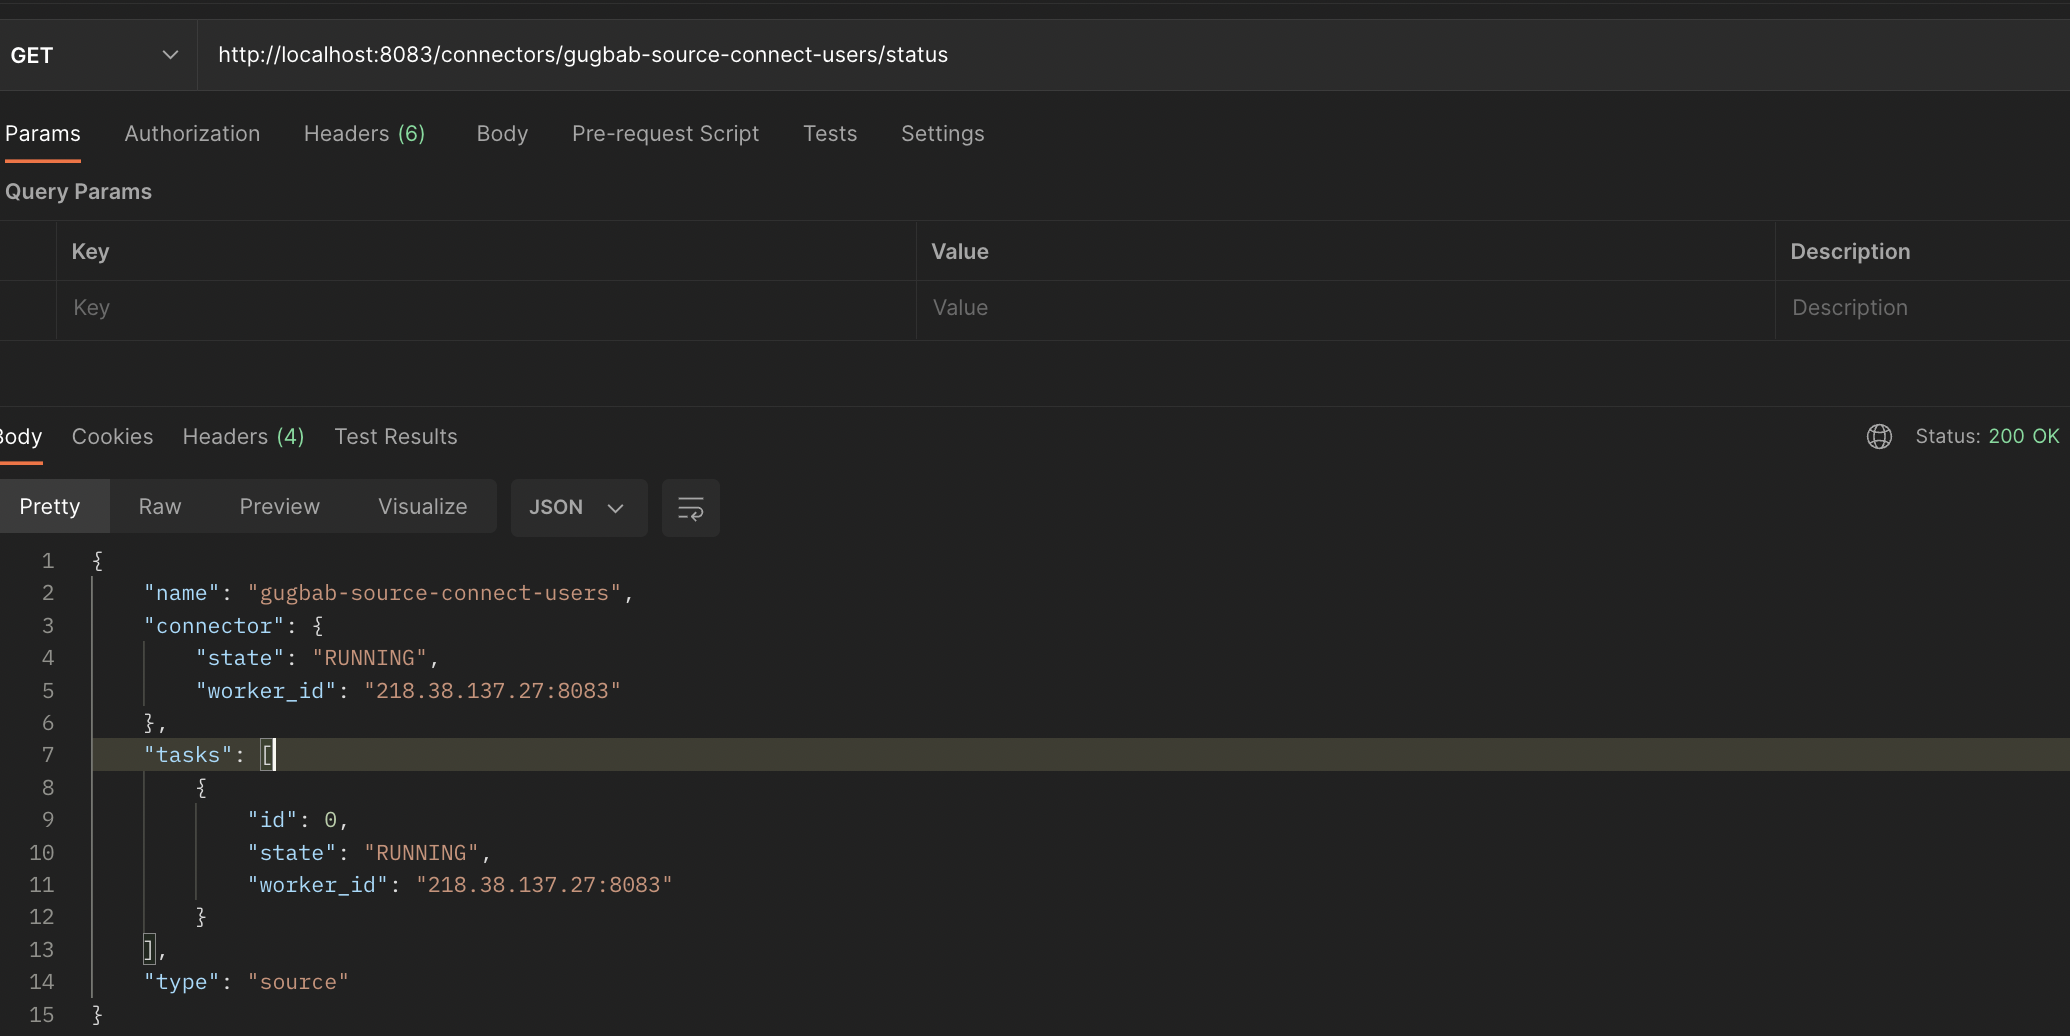The width and height of the screenshot is (2070, 1036).
Task: Click the Query Params heading
Action: coord(78,192)
